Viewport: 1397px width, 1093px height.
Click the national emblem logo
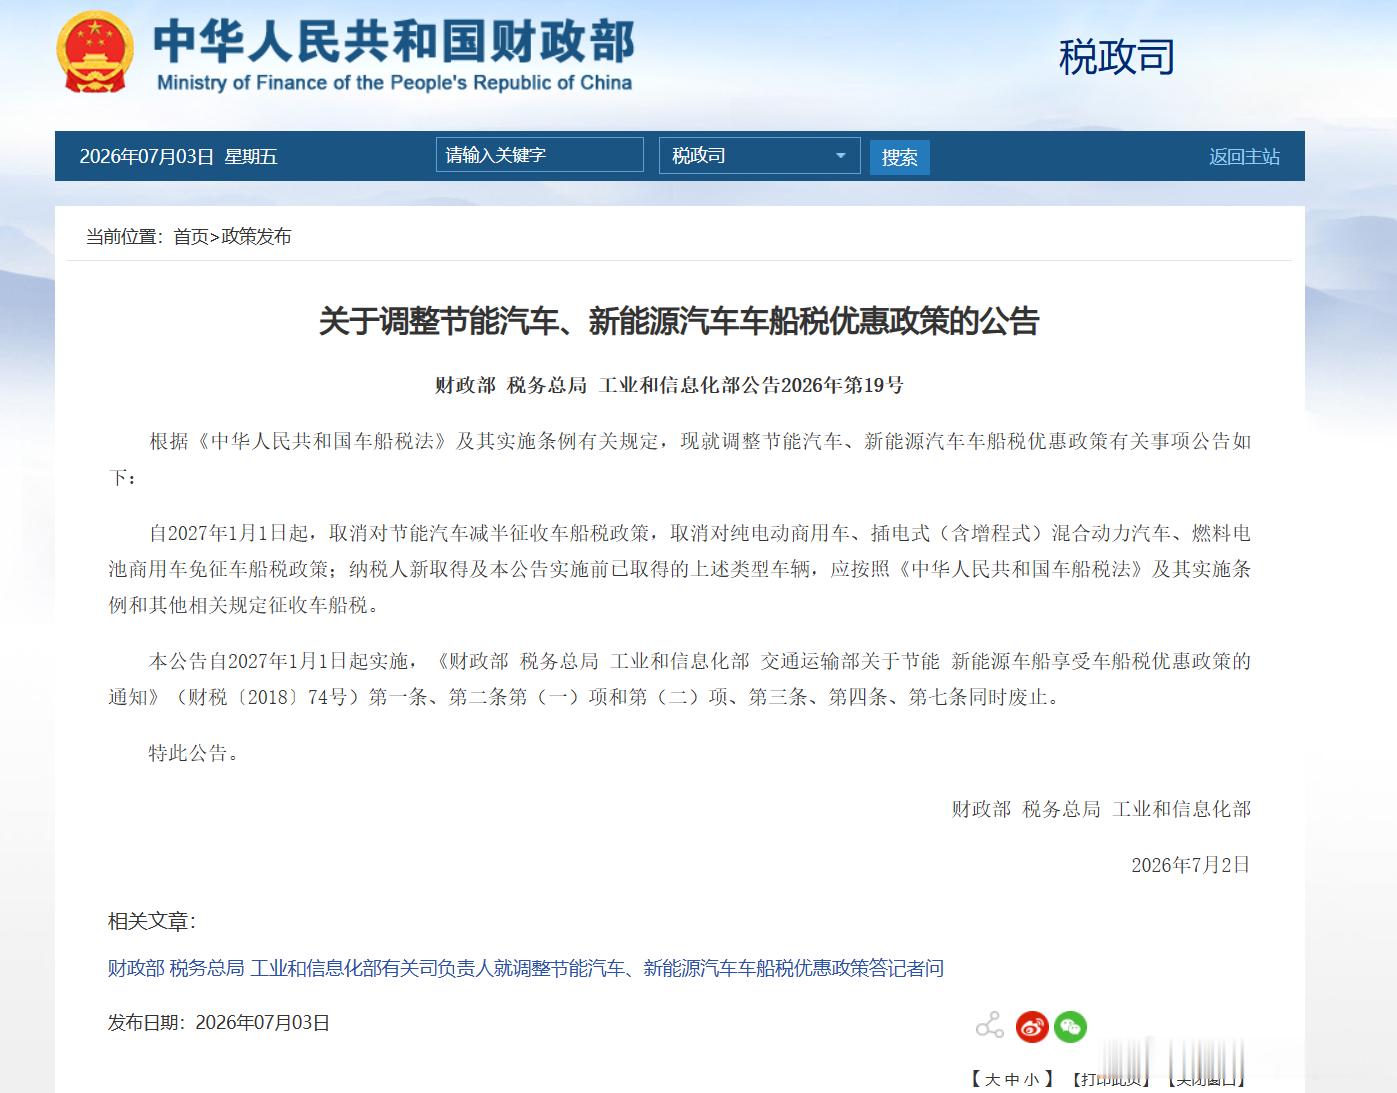(94, 52)
